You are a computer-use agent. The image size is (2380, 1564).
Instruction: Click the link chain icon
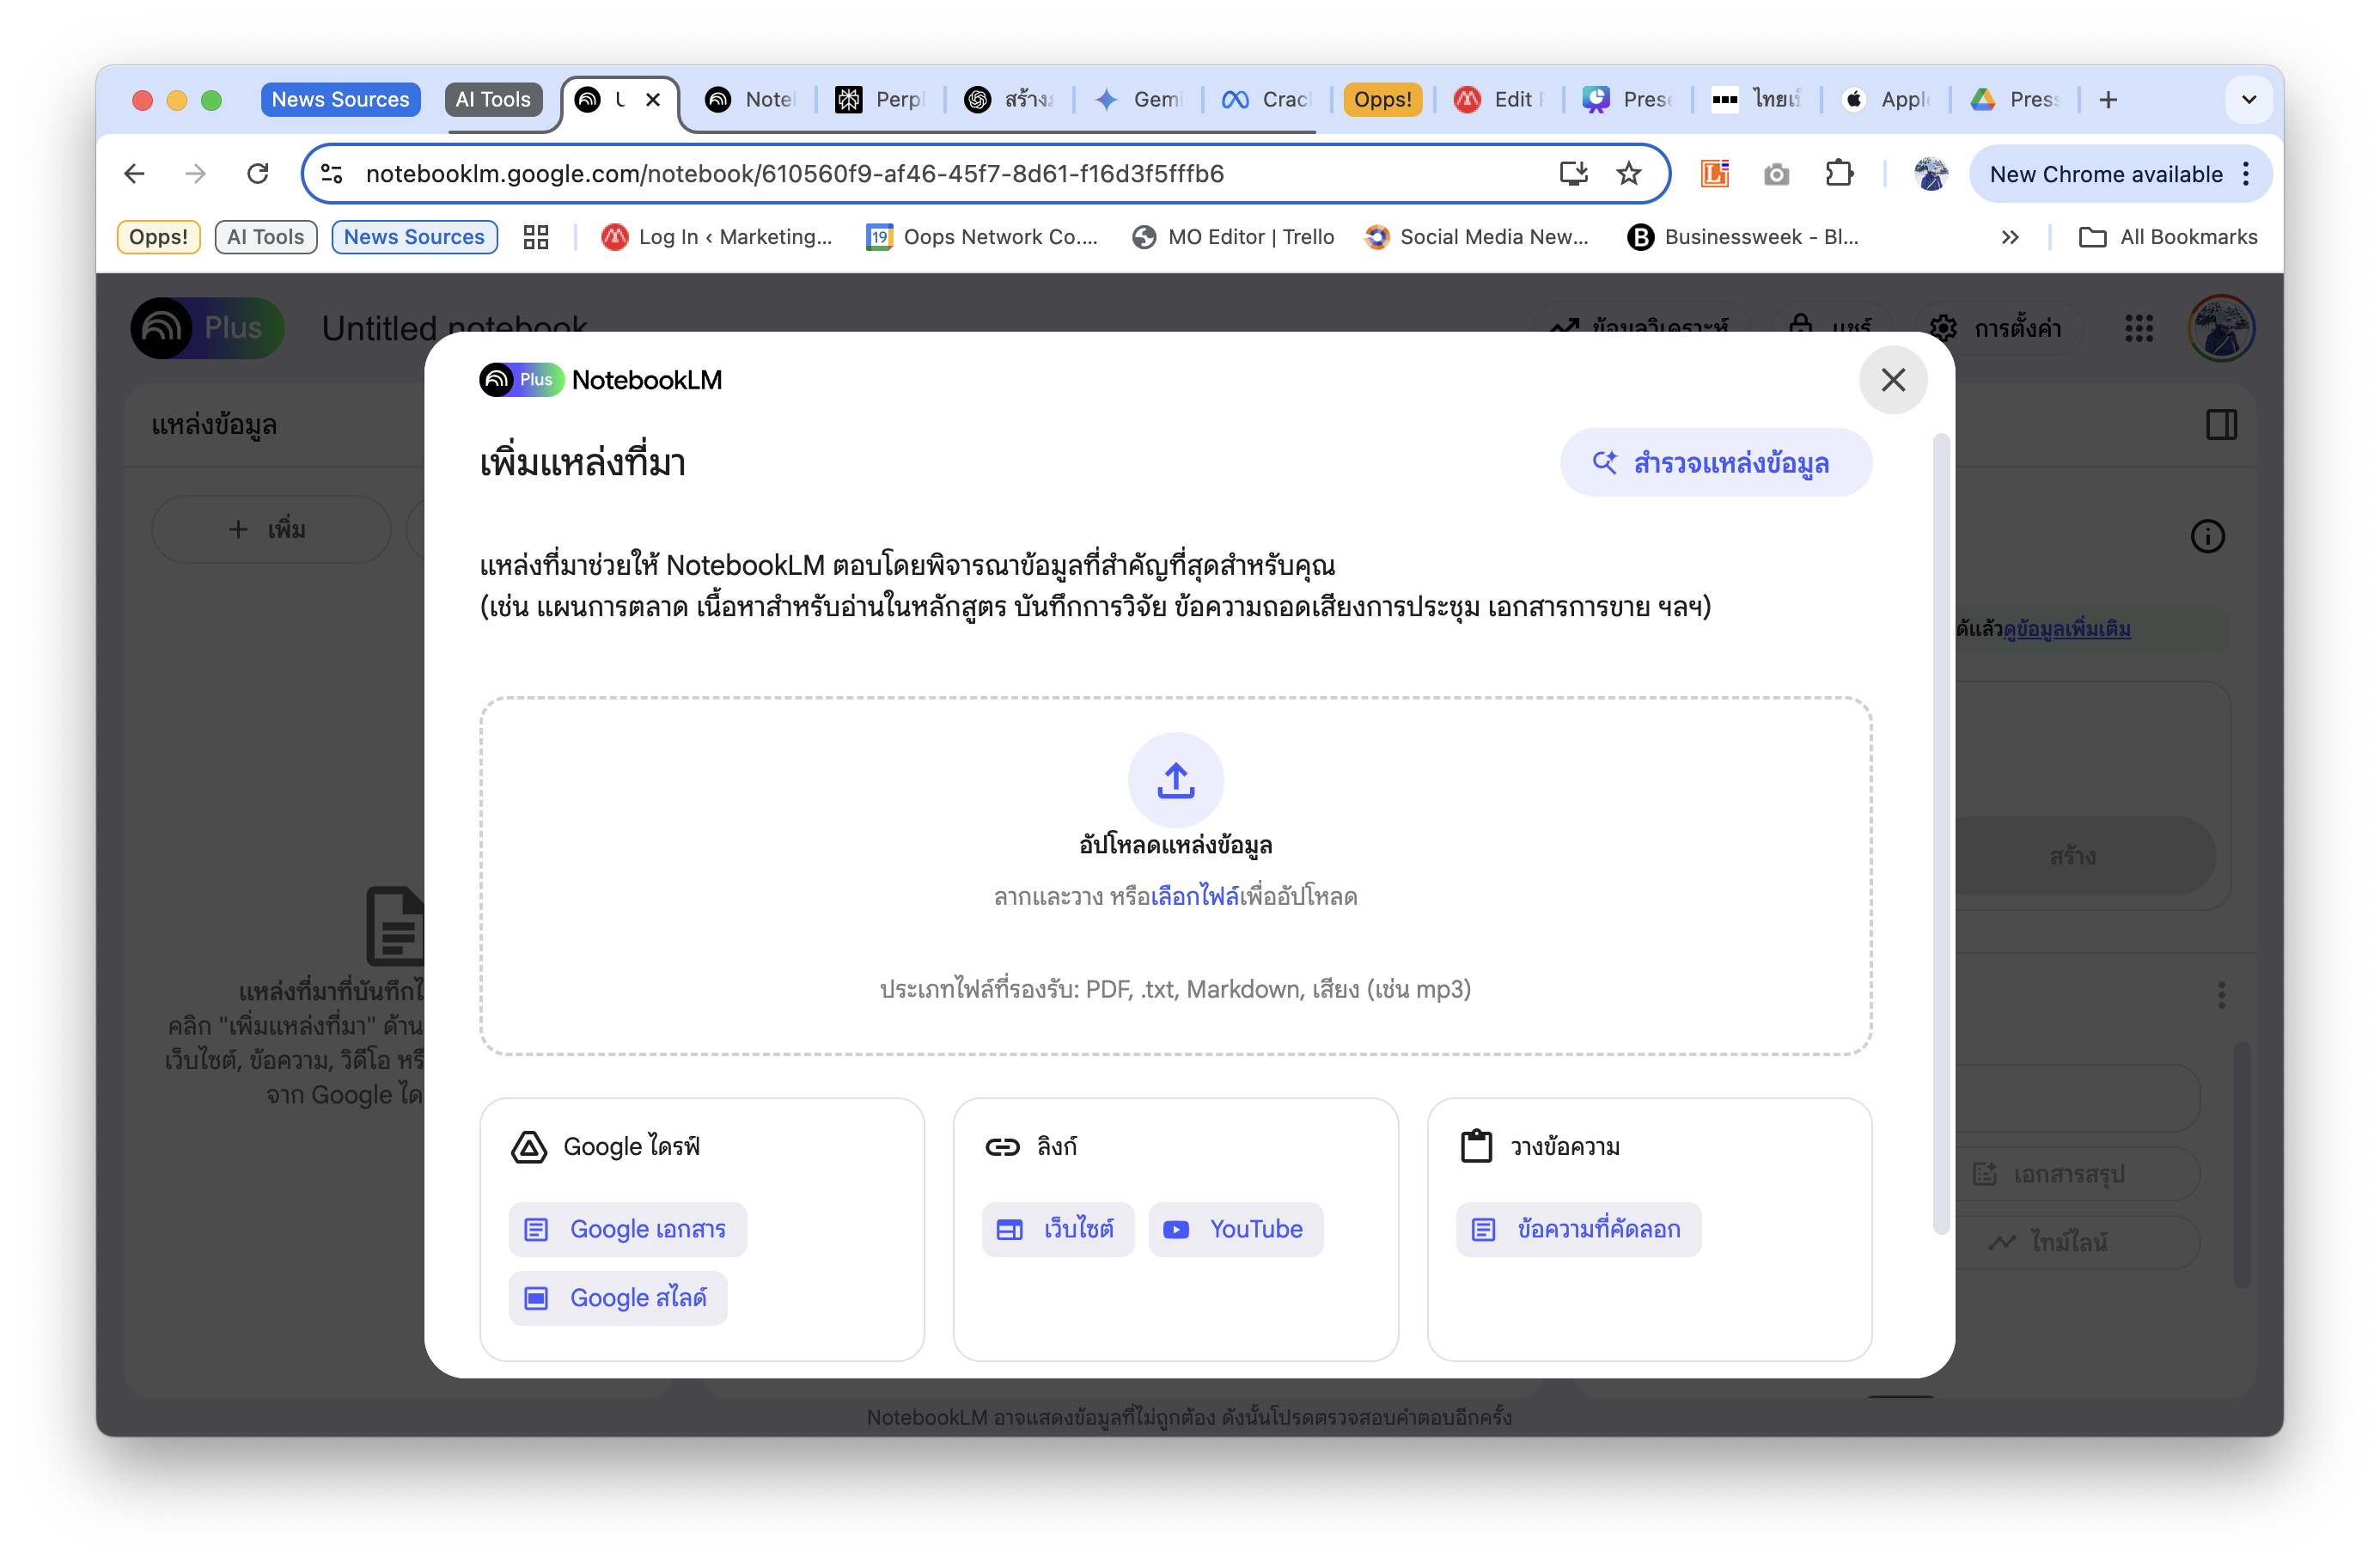point(1002,1147)
